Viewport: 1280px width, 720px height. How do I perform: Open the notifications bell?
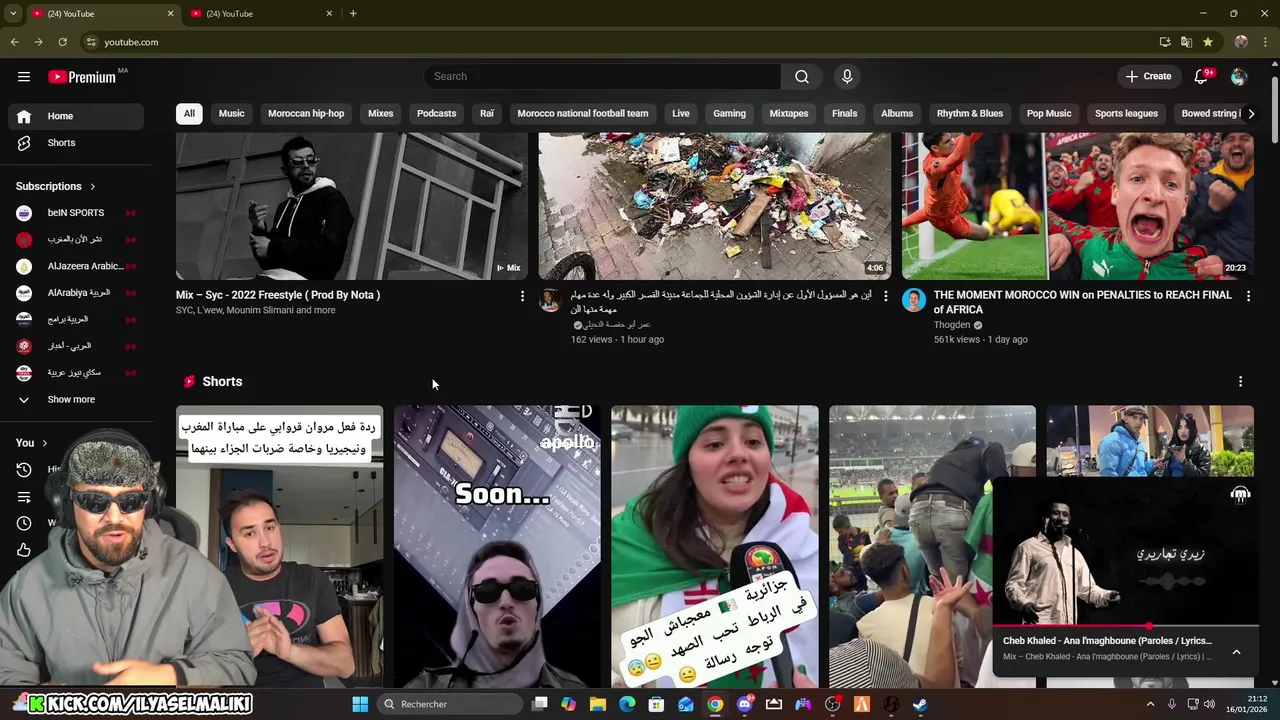click(1201, 77)
